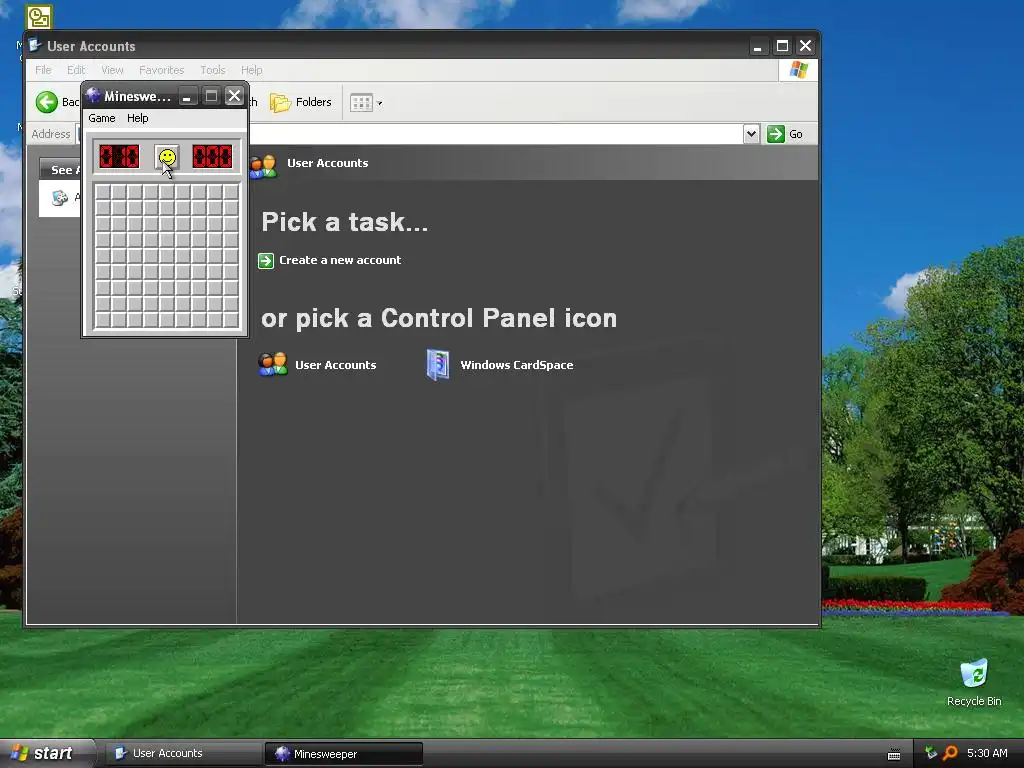Open the Help menu in Minesweeper

[137, 118]
